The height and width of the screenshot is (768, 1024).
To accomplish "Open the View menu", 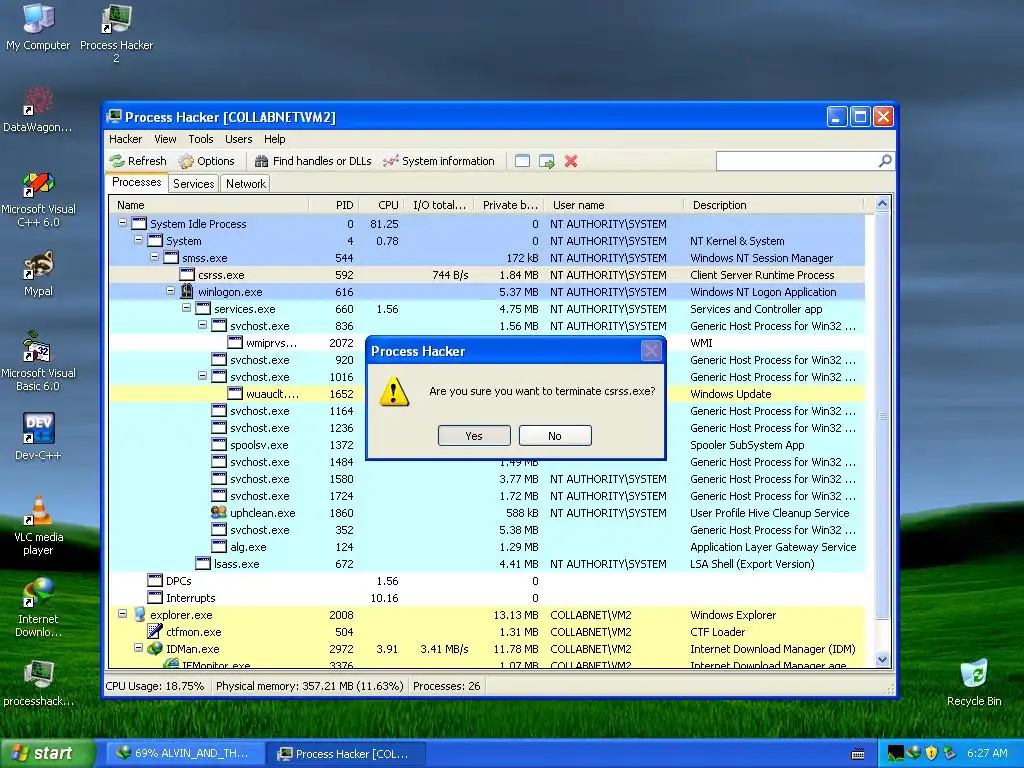I will click(x=165, y=139).
